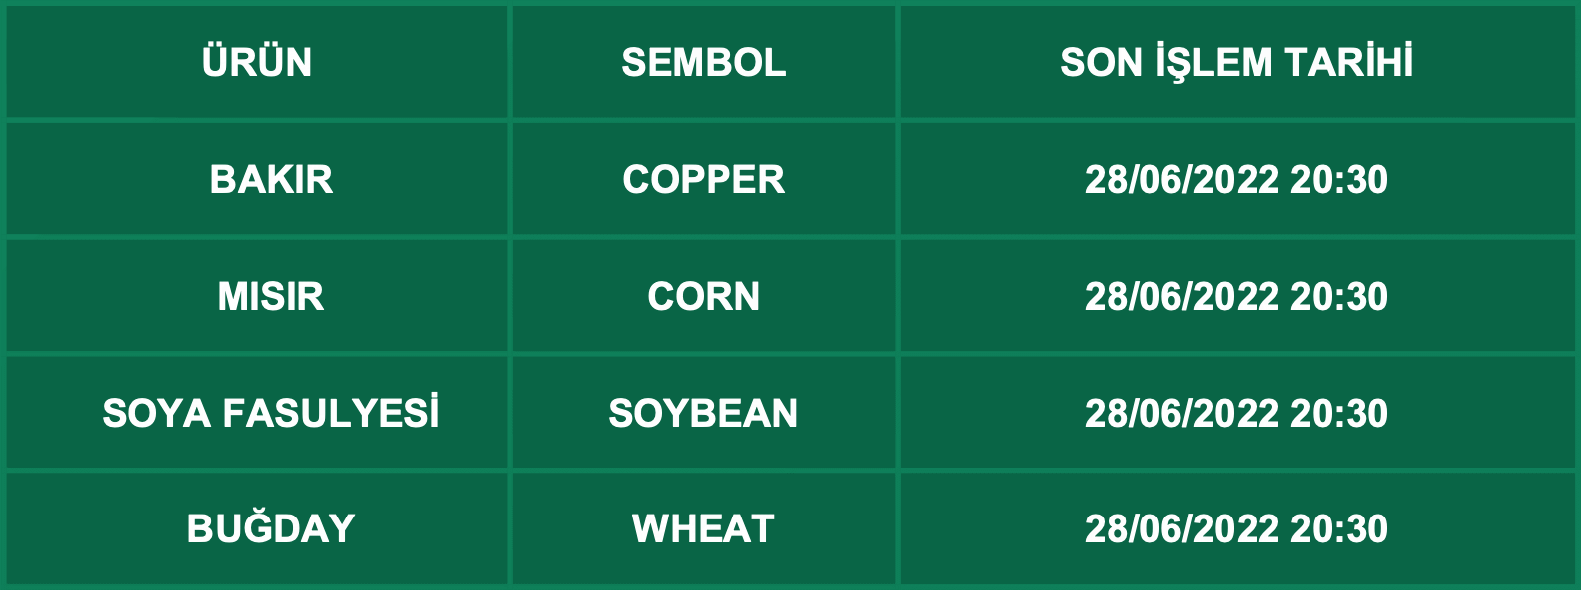The image size is (1581, 590).
Task: Click the CORN symbol
Action: click(x=703, y=296)
